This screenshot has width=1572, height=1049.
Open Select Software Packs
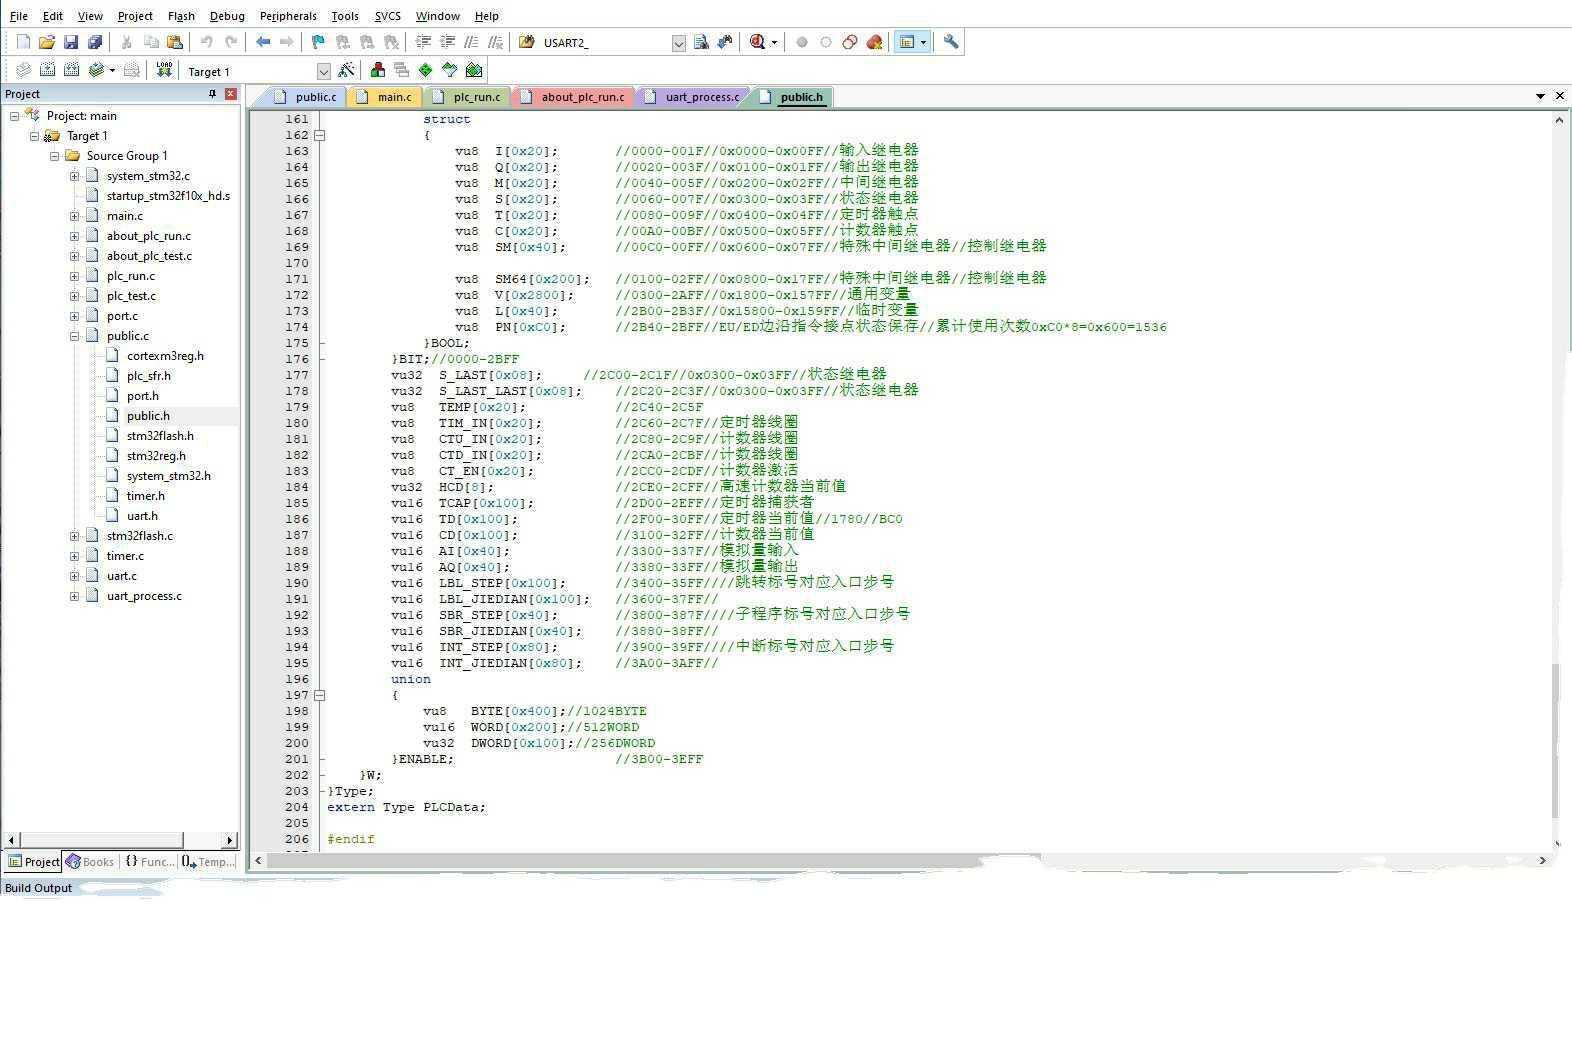pyautogui.click(x=450, y=70)
